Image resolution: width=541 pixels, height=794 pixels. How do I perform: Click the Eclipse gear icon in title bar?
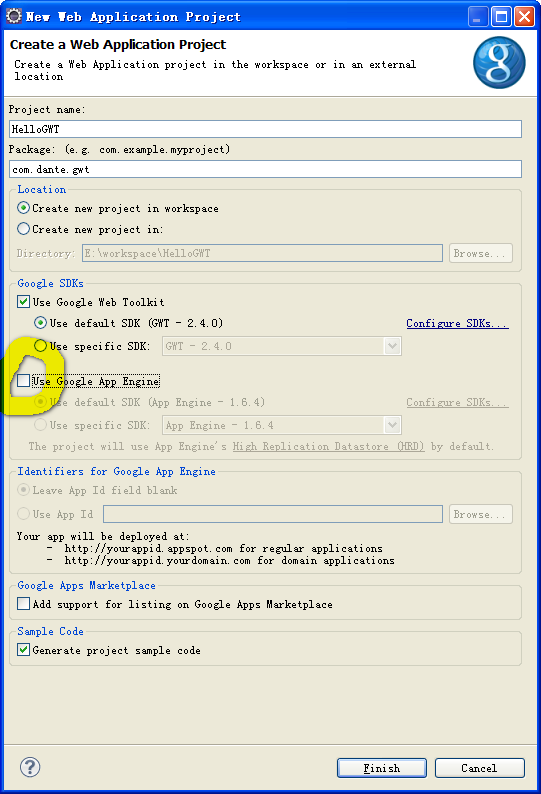coord(14,16)
